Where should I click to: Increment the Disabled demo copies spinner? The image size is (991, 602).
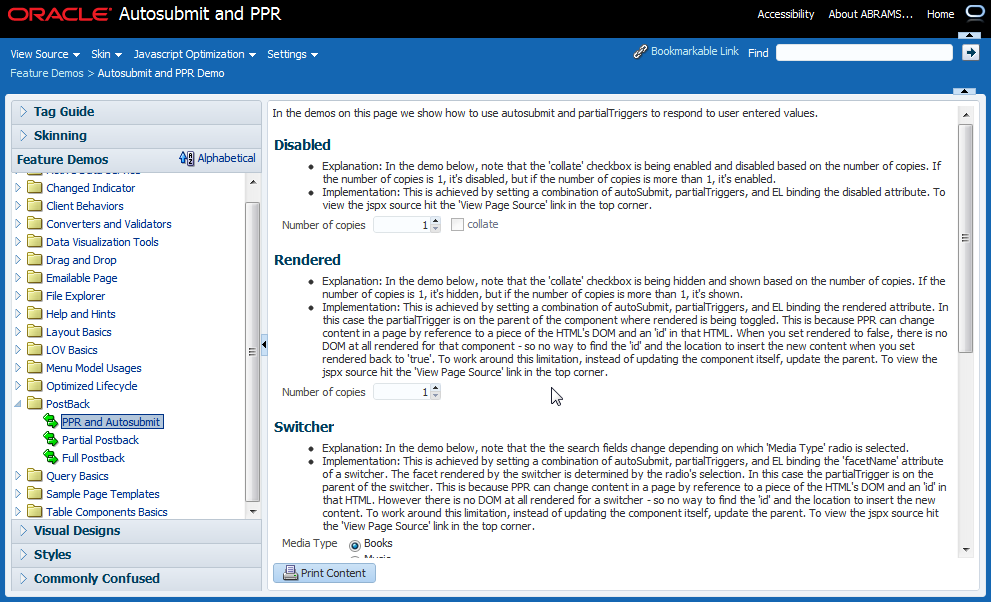435,220
